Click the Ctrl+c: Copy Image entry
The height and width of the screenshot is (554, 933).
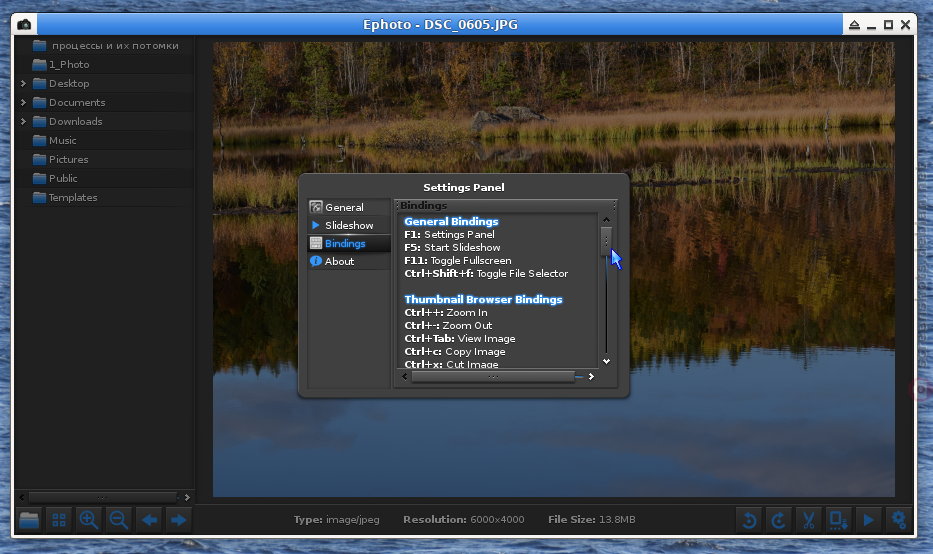click(455, 352)
